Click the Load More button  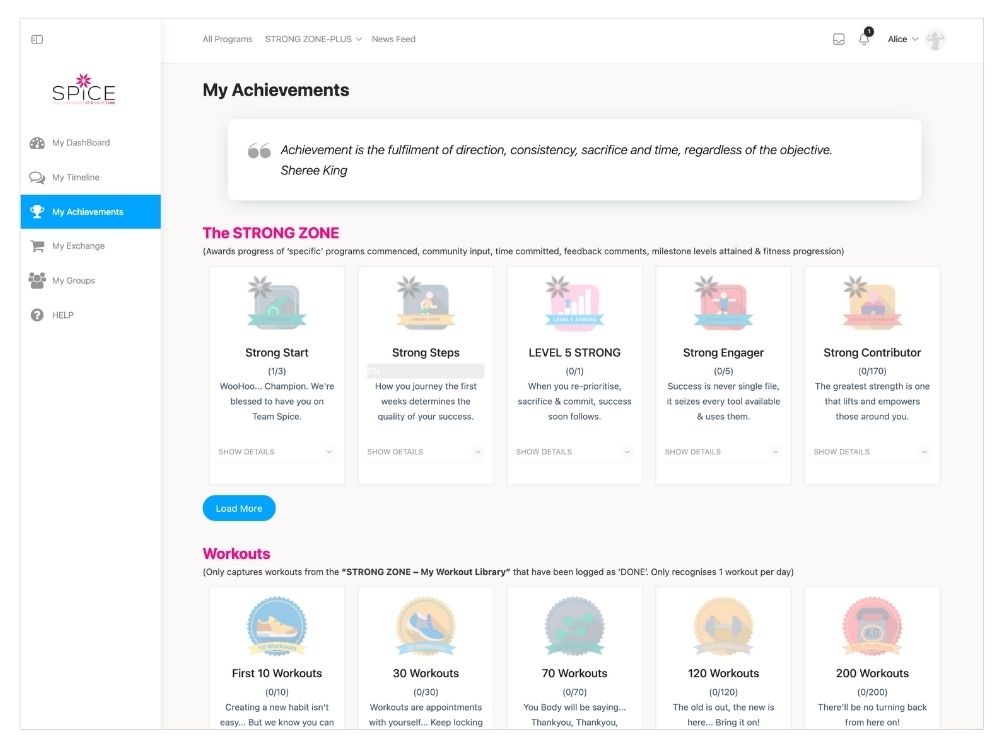[239, 508]
